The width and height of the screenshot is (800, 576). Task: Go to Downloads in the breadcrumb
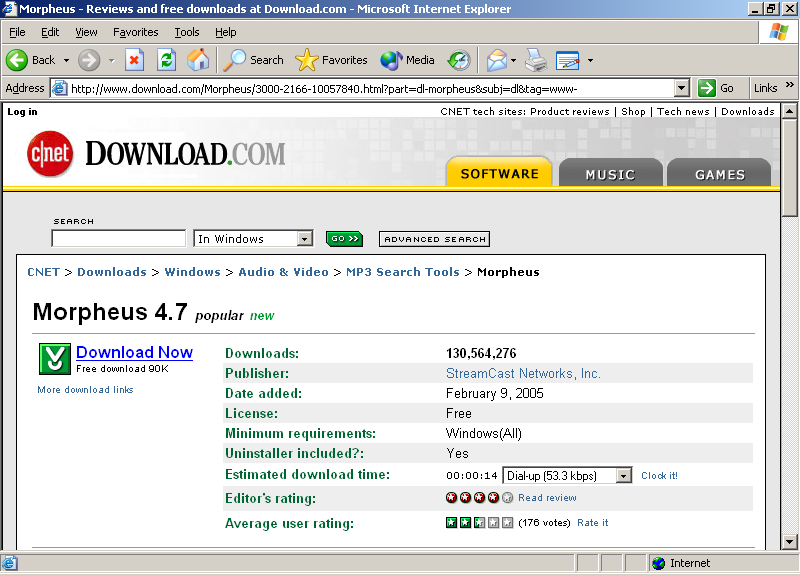[112, 272]
